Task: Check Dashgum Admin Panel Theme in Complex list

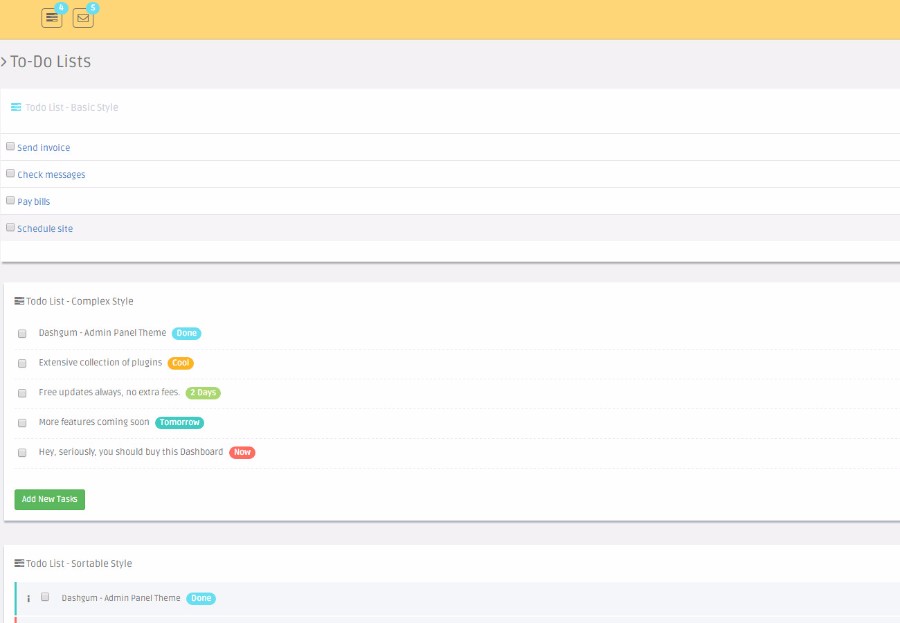Action: tap(22, 334)
